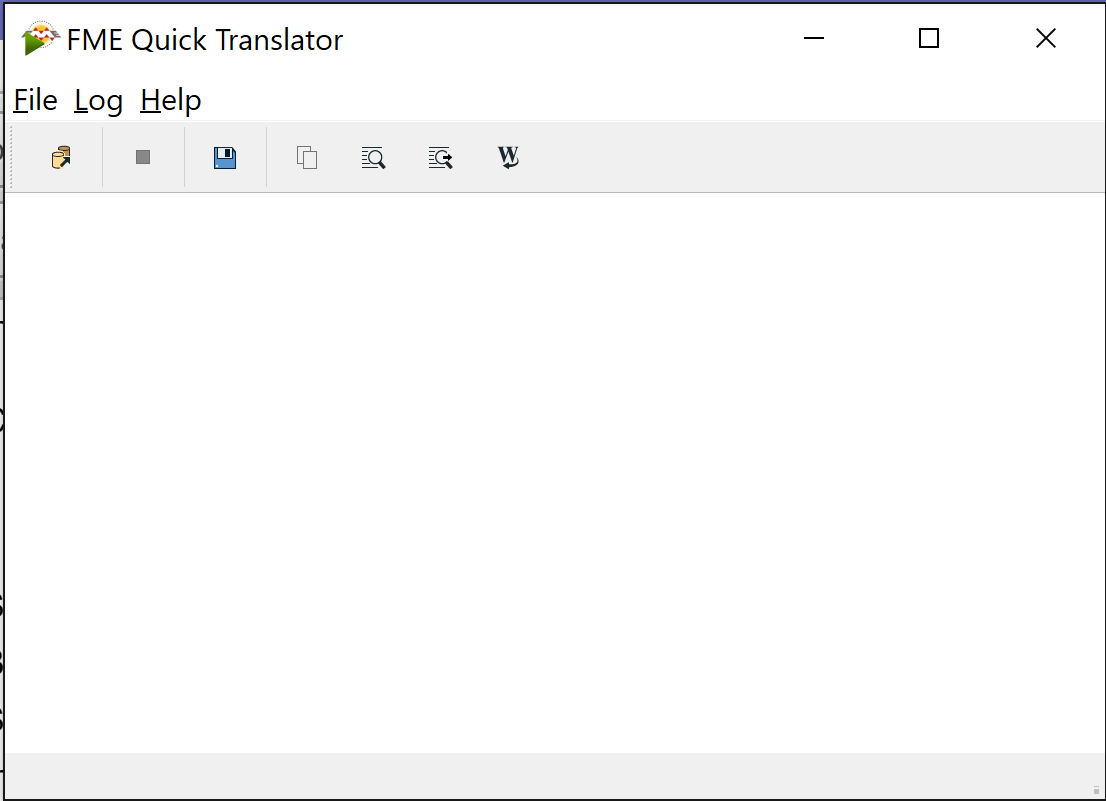
Task: Close the FME Quick Translator window
Action: click(1045, 39)
